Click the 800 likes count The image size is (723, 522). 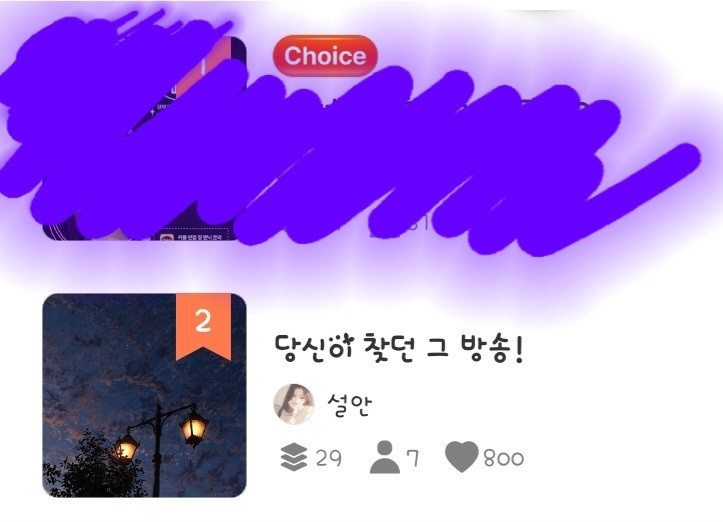pyautogui.click(x=504, y=458)
